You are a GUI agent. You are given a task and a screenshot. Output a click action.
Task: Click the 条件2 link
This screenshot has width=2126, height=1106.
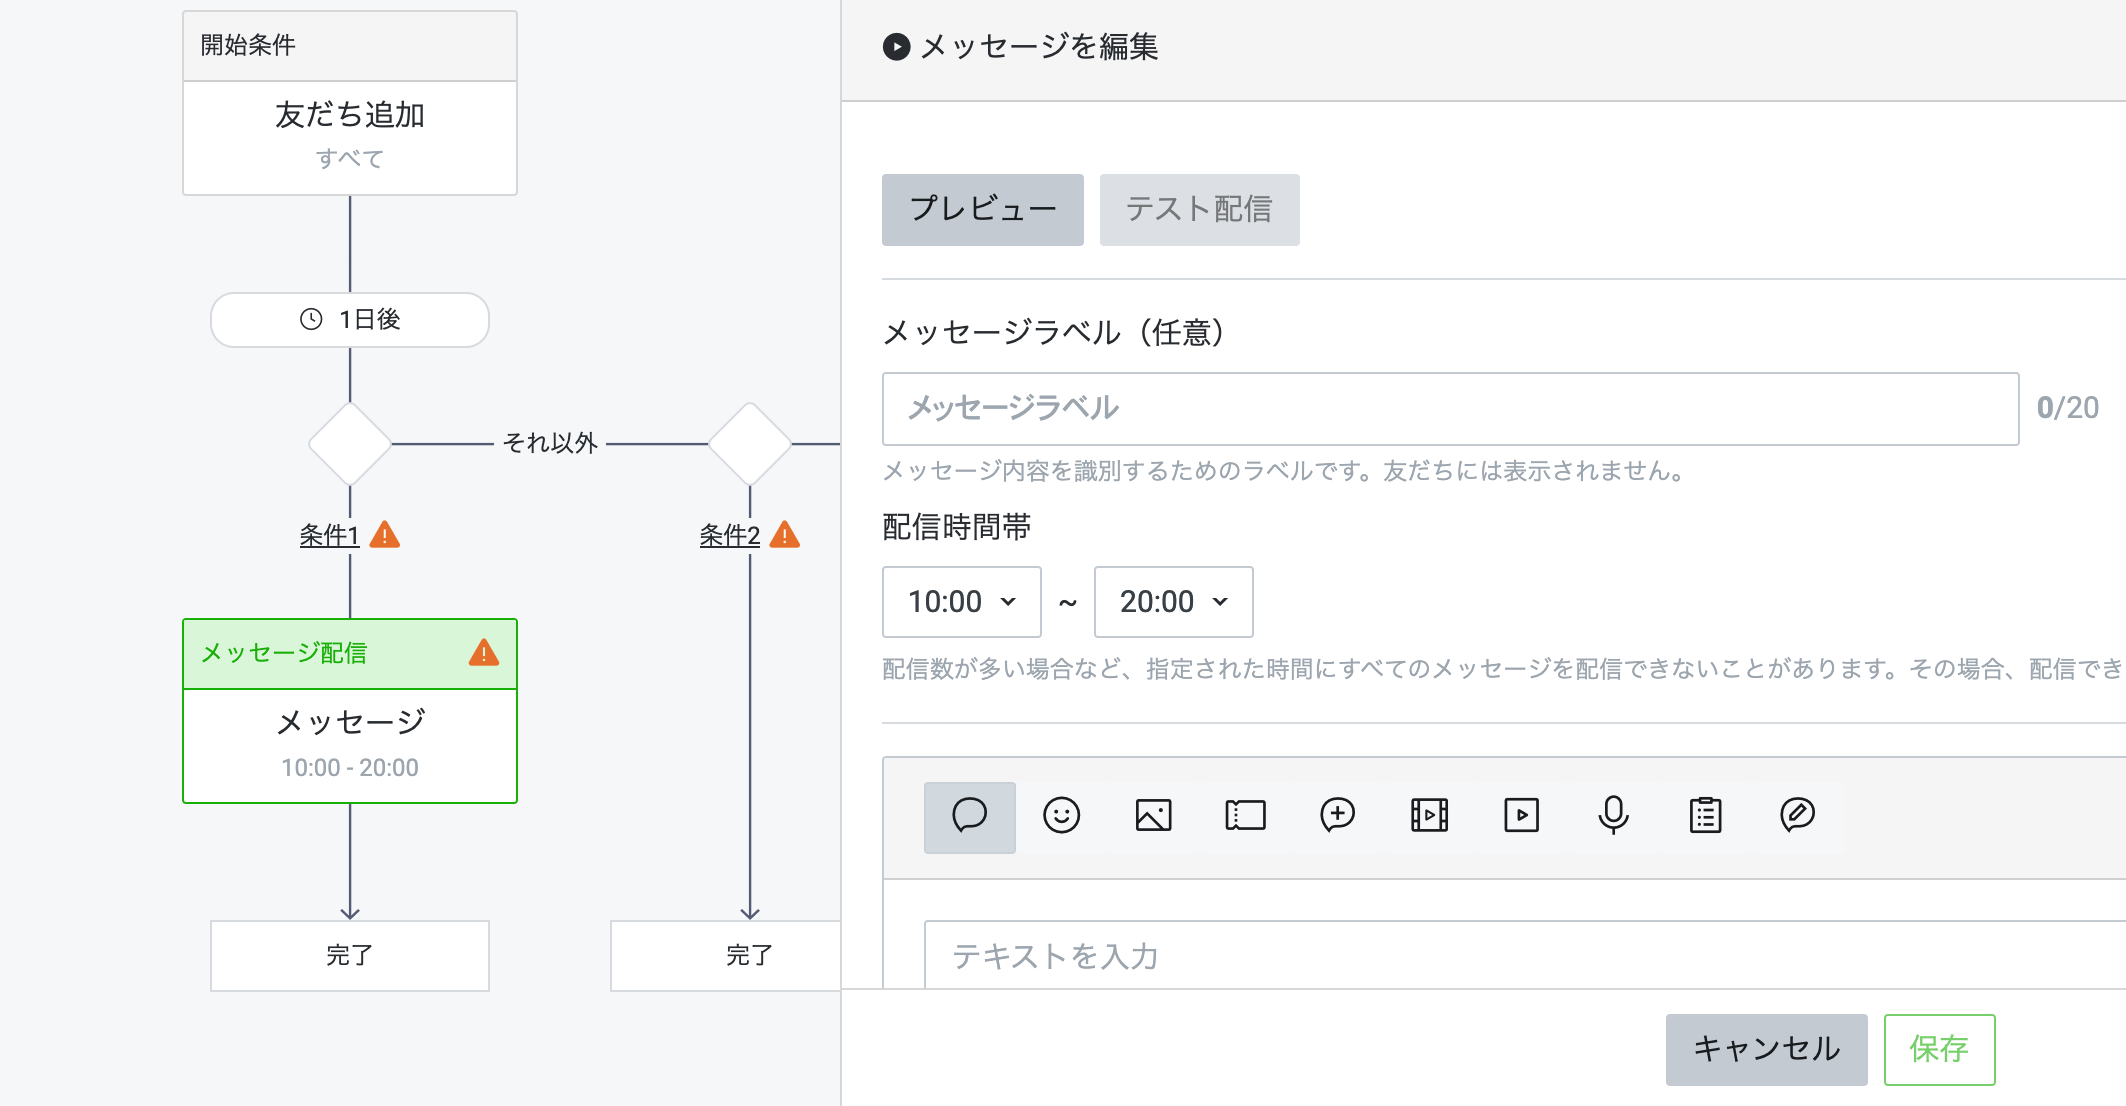point(729,536)
